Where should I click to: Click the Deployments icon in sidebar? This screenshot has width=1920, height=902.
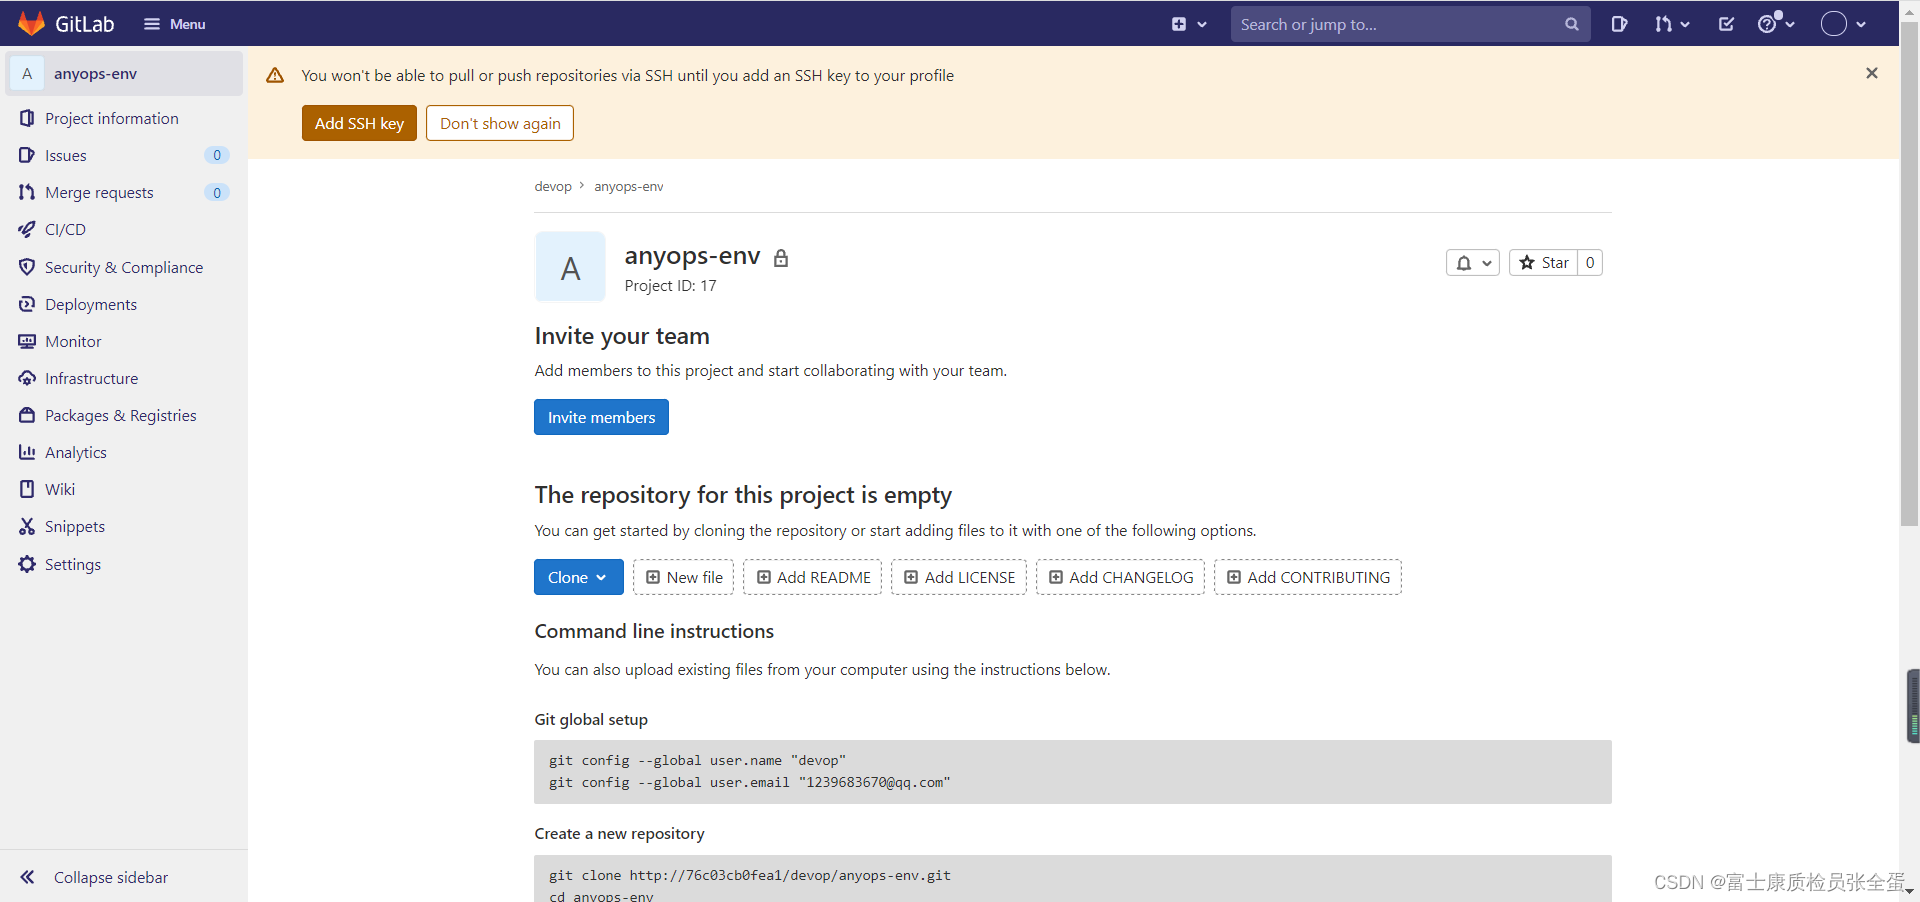(x=27, y=304)
